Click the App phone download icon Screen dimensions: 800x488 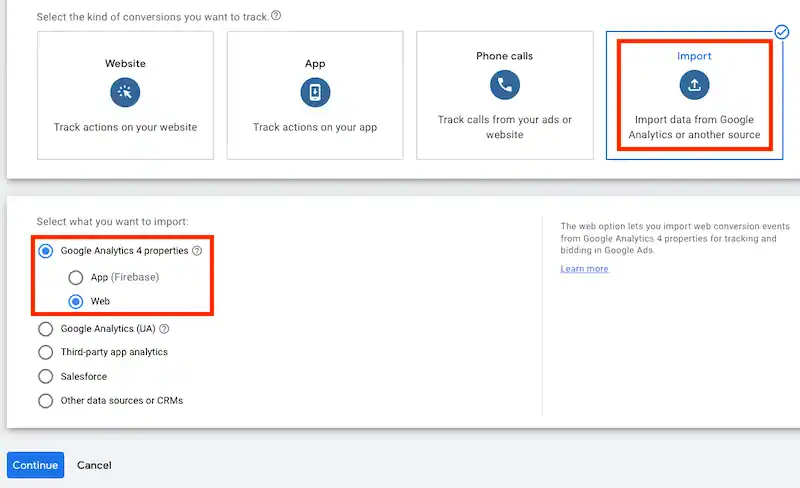click(x=315, y=92)
